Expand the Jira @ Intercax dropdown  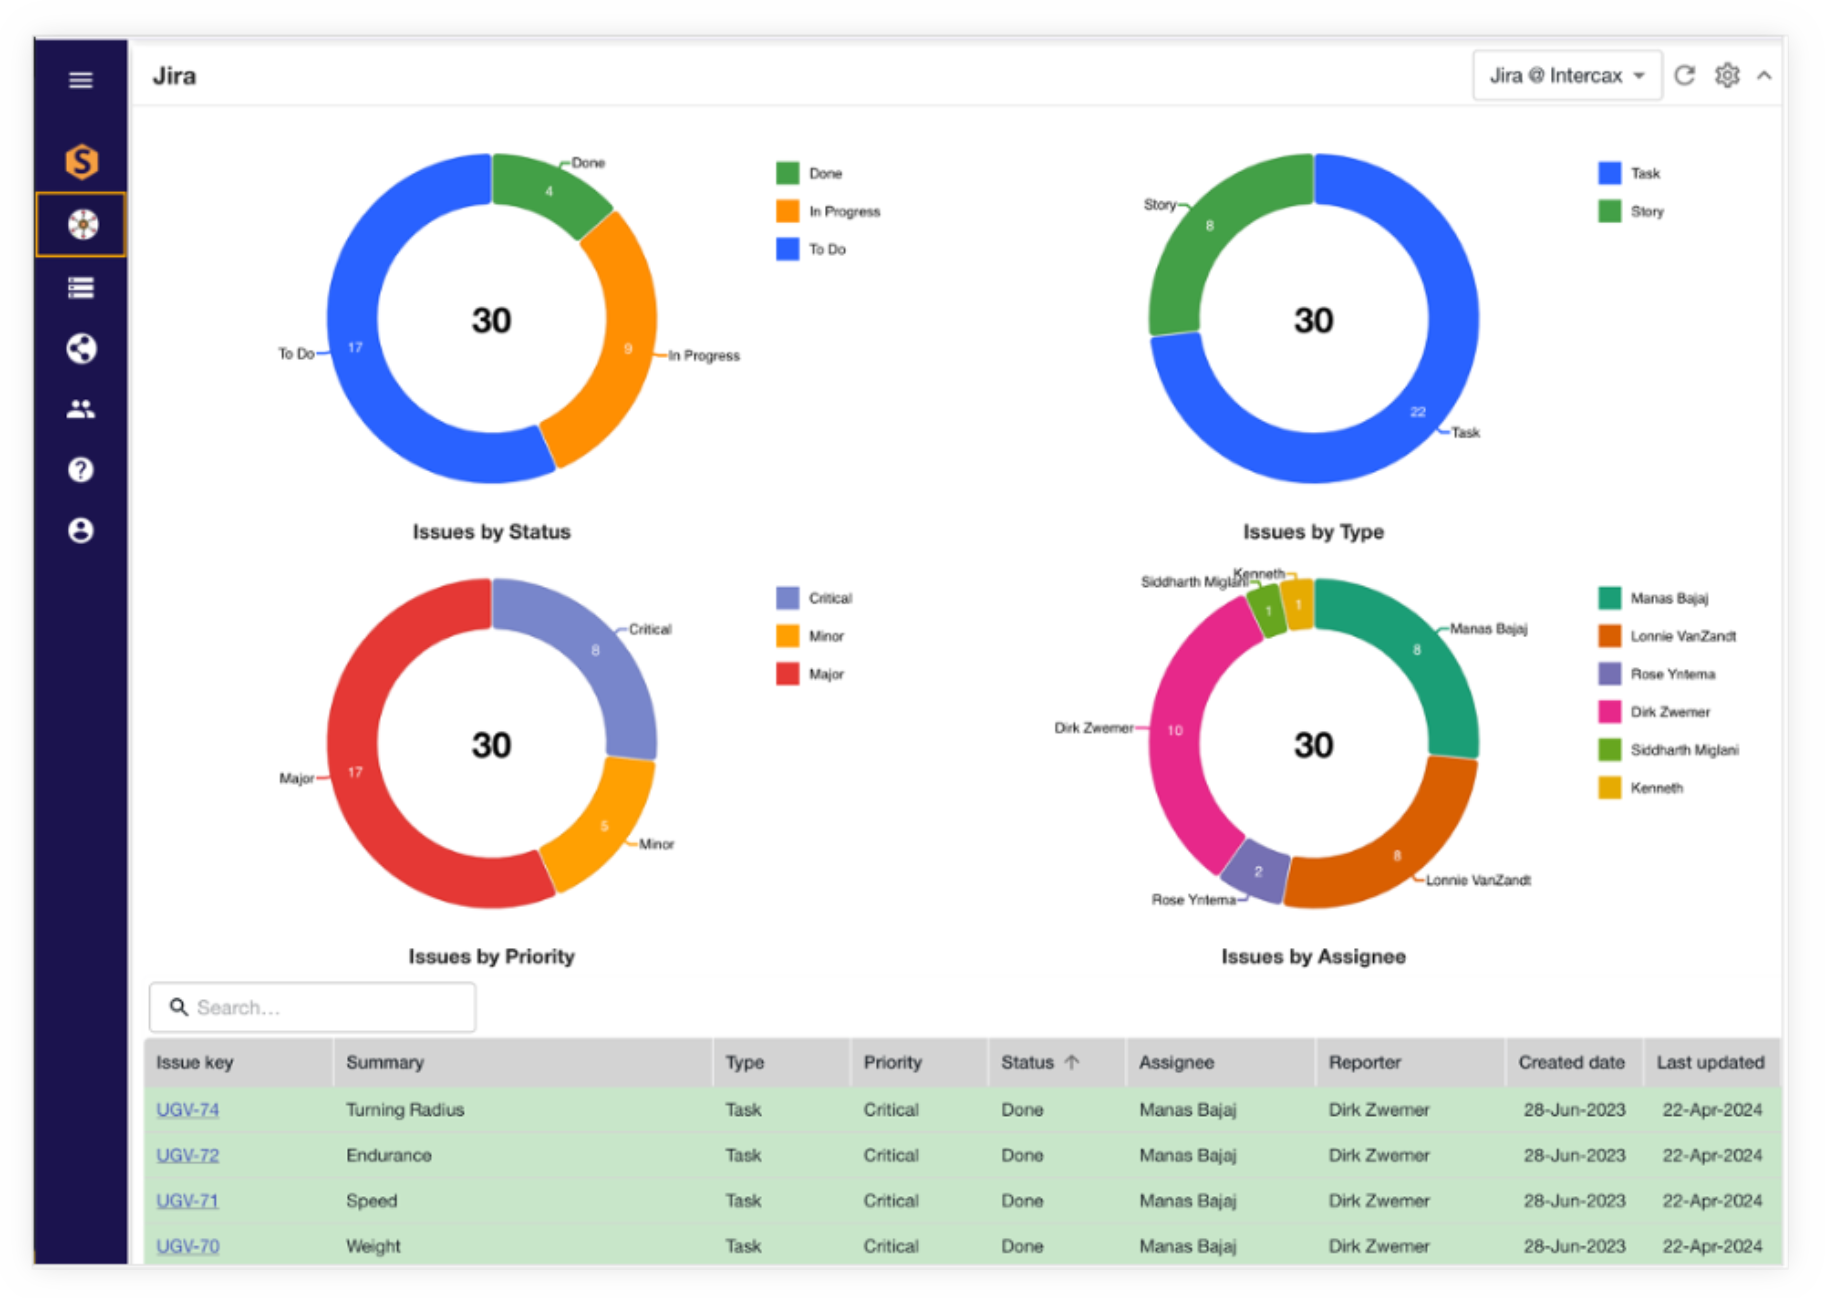coord(1566,76)
